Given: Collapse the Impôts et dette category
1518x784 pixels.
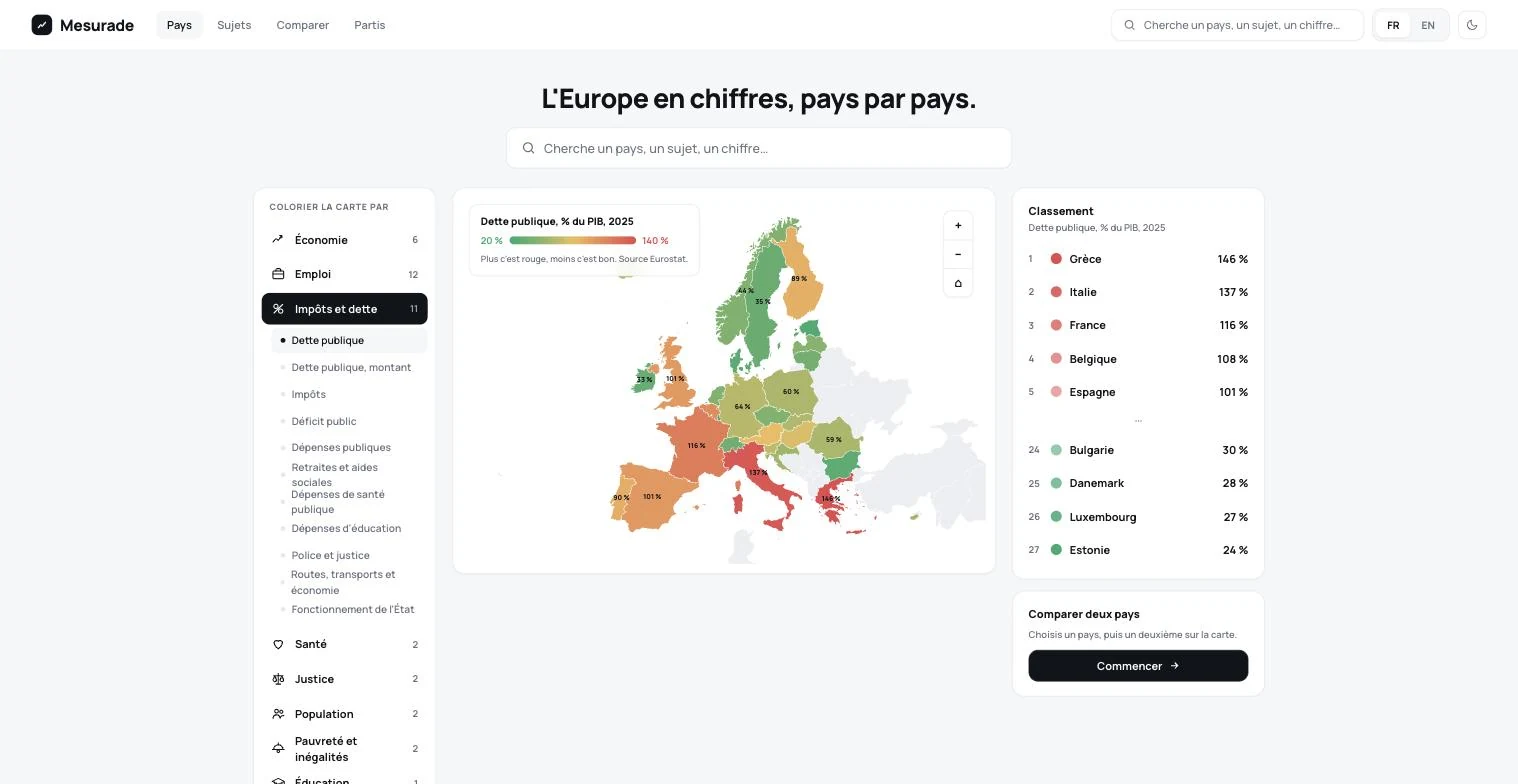Looking at the screenshot, I should pyautogui.click(x=345, y=309).
